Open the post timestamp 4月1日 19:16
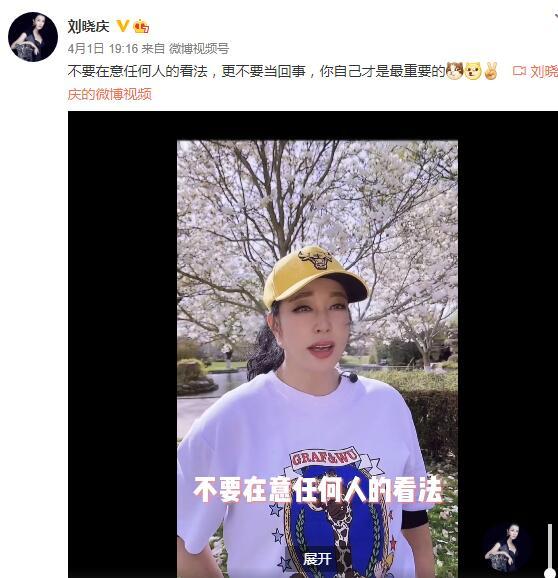558x578 pixels. click(103, 49)
